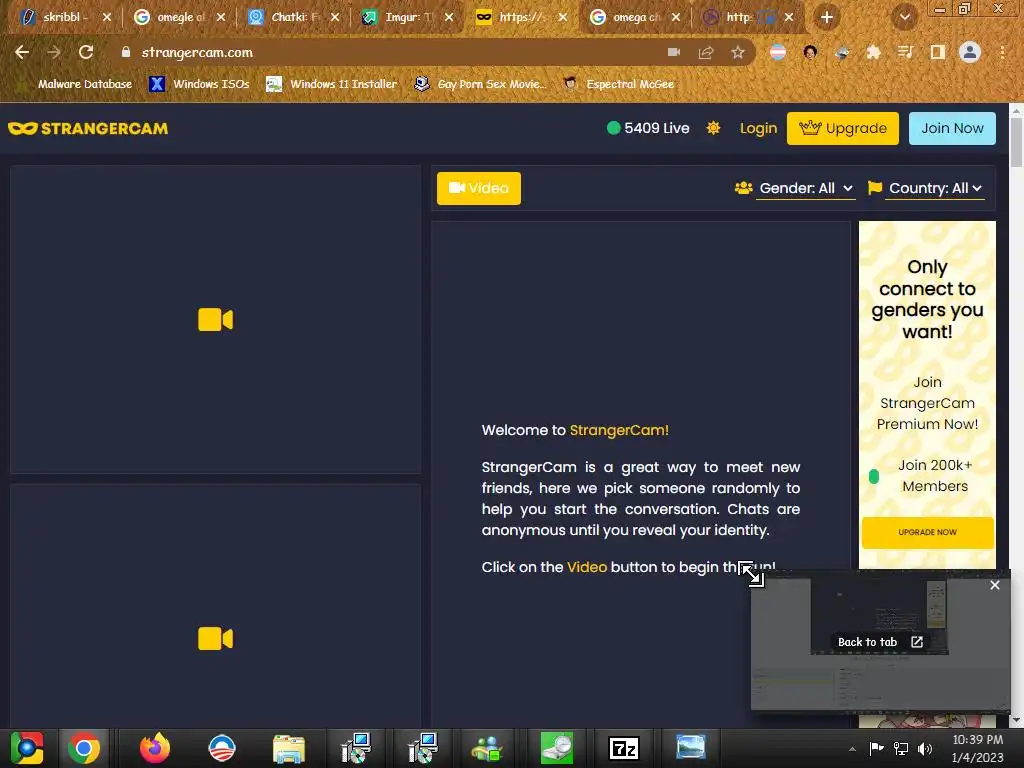Click the taskbar volume speaker icon
Screen dimensions: 1024x768
(925, 748)
